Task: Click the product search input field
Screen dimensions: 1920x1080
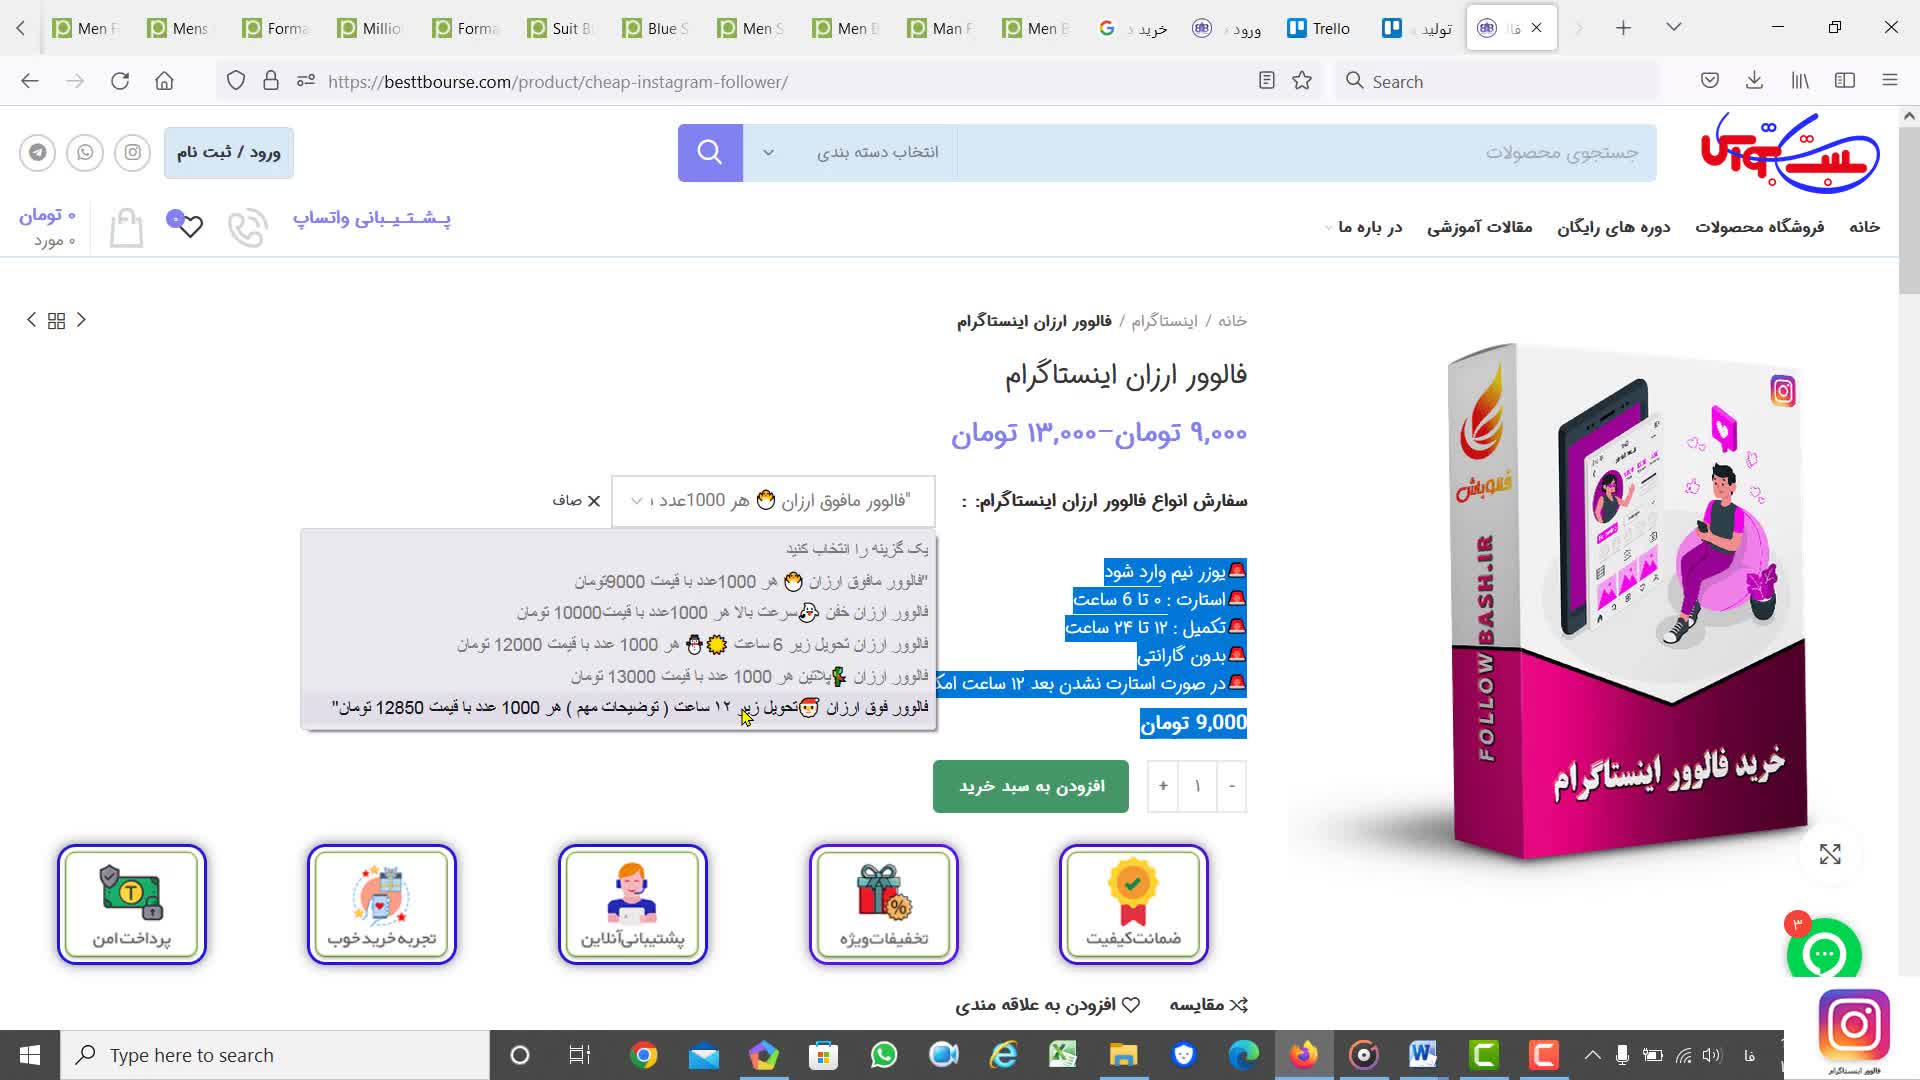Action: tap(1300, 153)
